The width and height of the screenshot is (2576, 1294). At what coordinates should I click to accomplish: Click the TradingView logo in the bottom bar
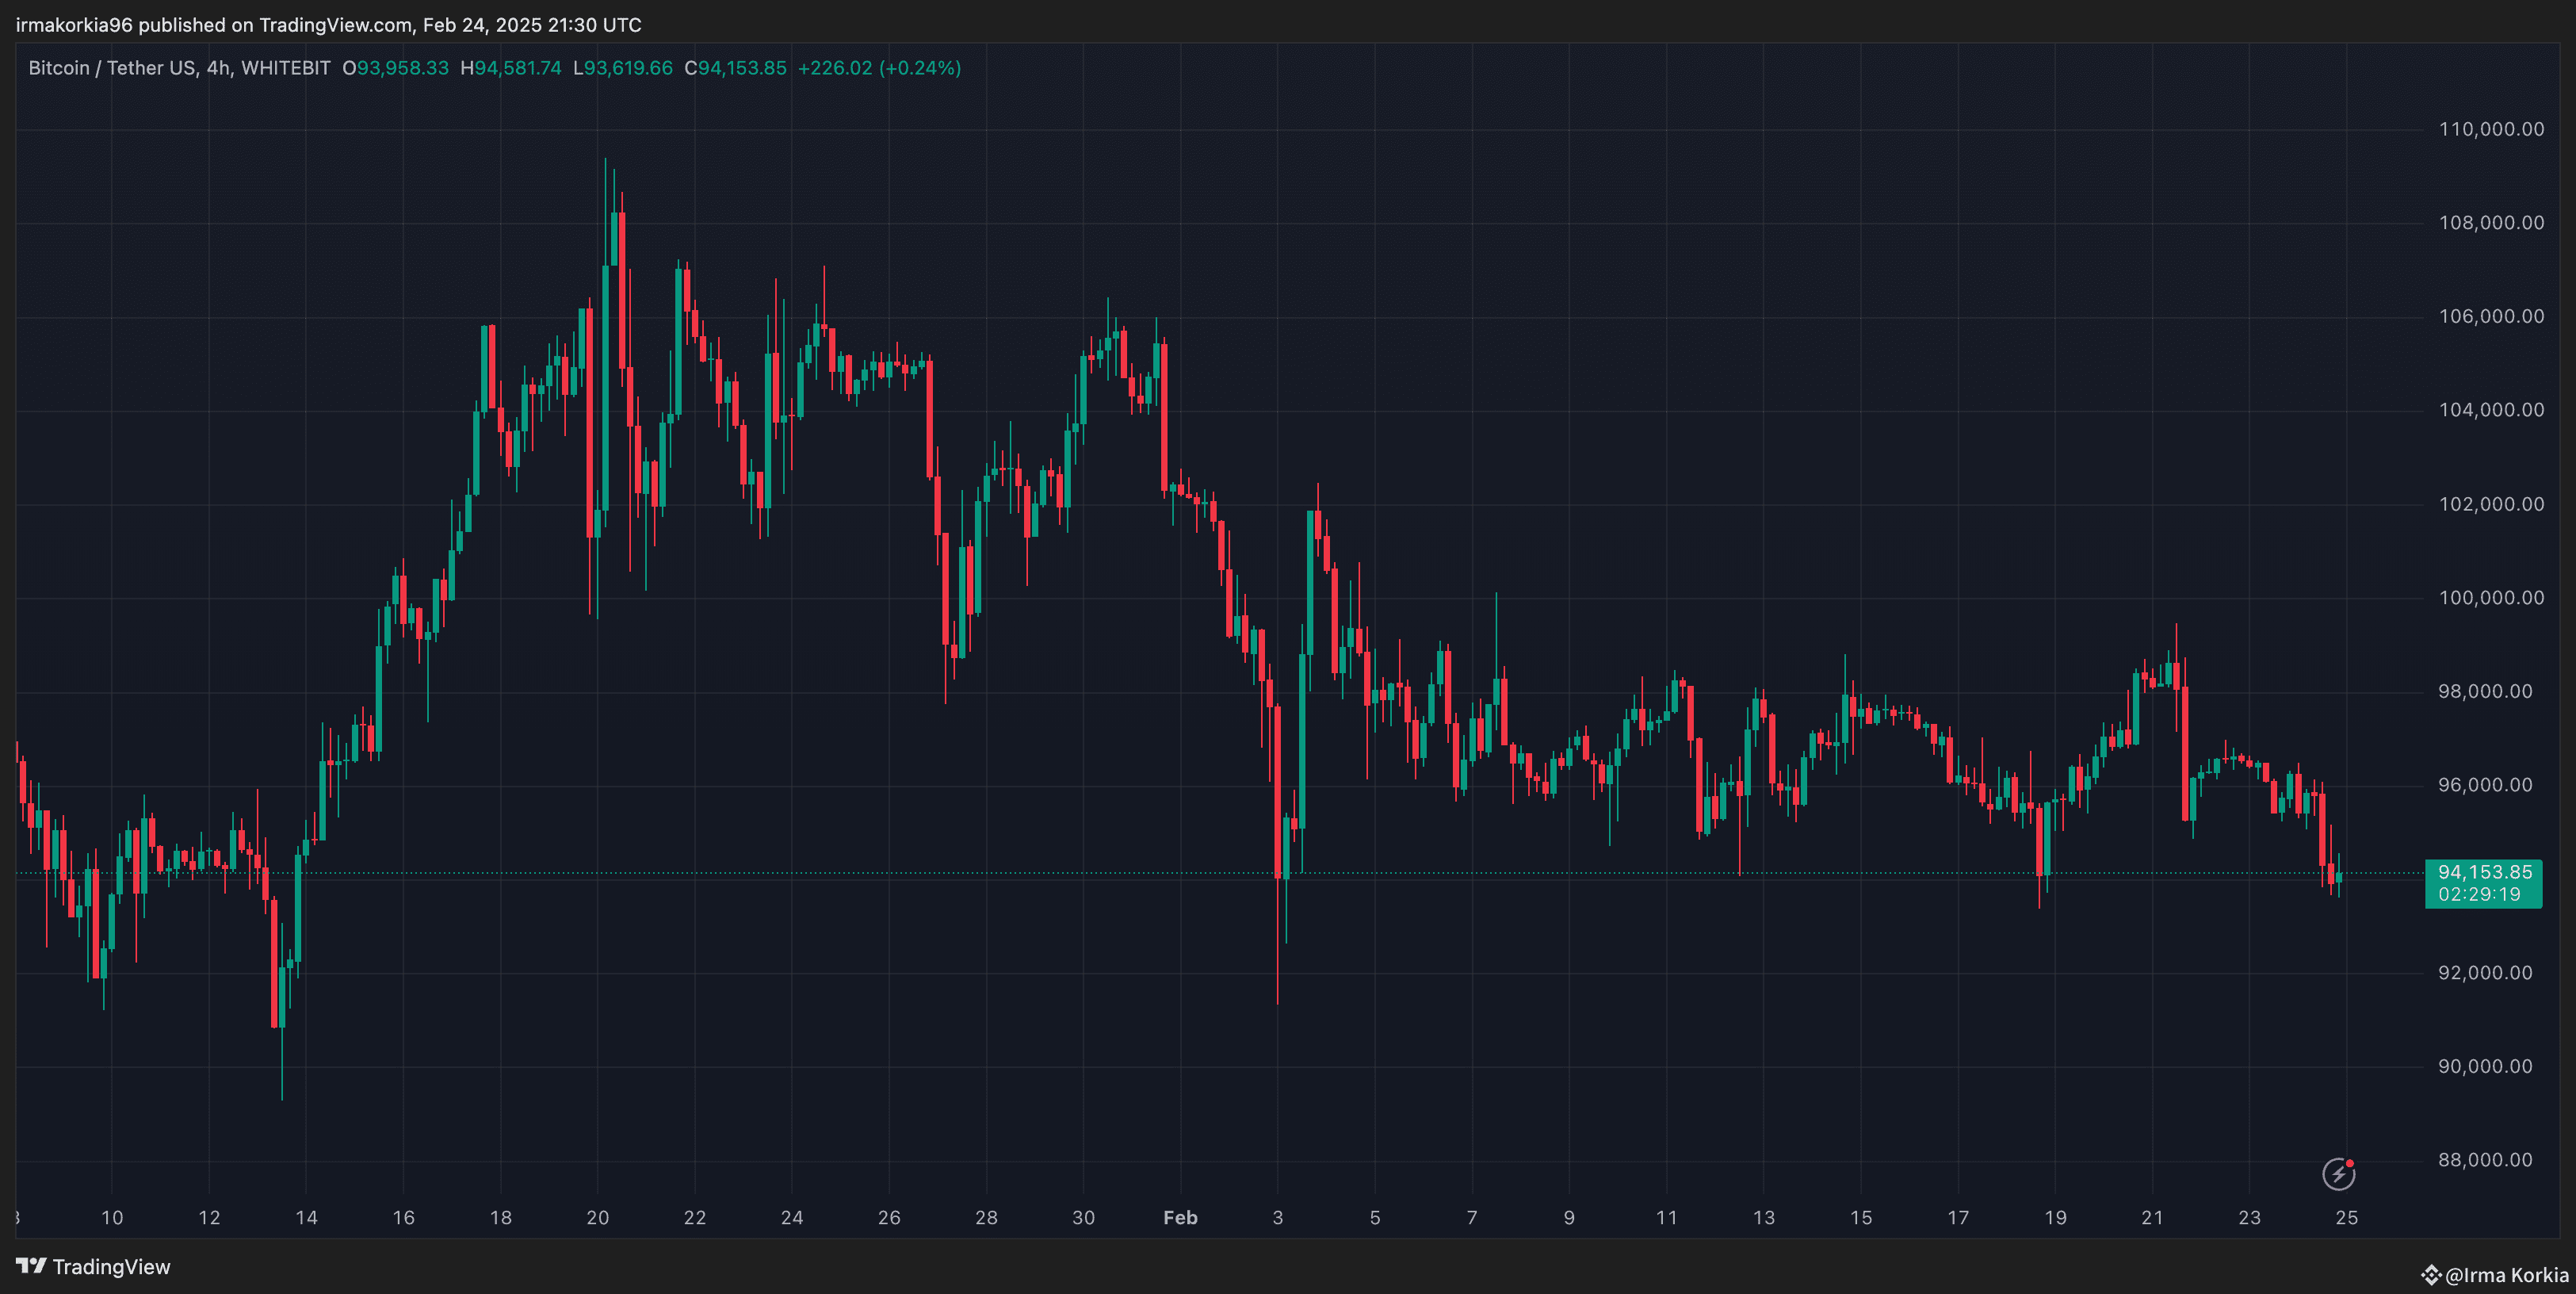tap(97, 1266)
